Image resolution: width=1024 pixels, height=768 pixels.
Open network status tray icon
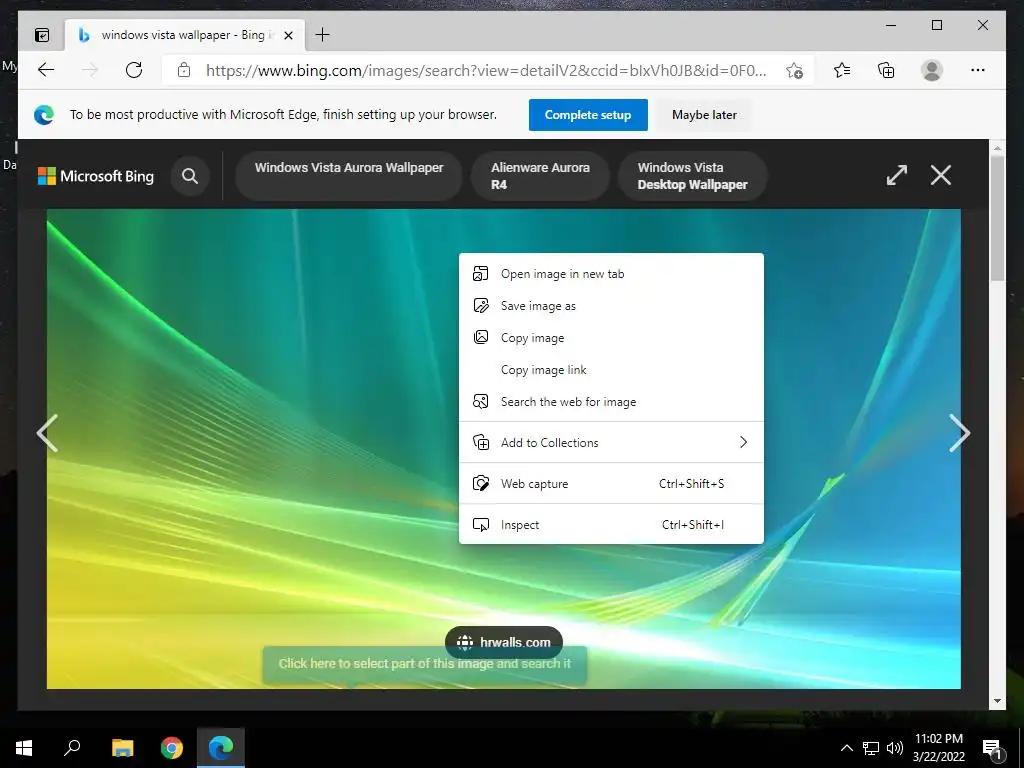[x=871, y=748]
